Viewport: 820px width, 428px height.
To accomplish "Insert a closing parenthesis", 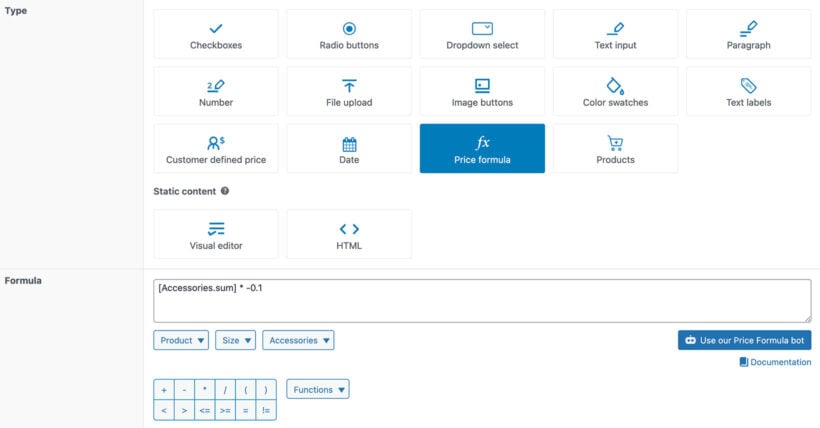I will [266, 390].
